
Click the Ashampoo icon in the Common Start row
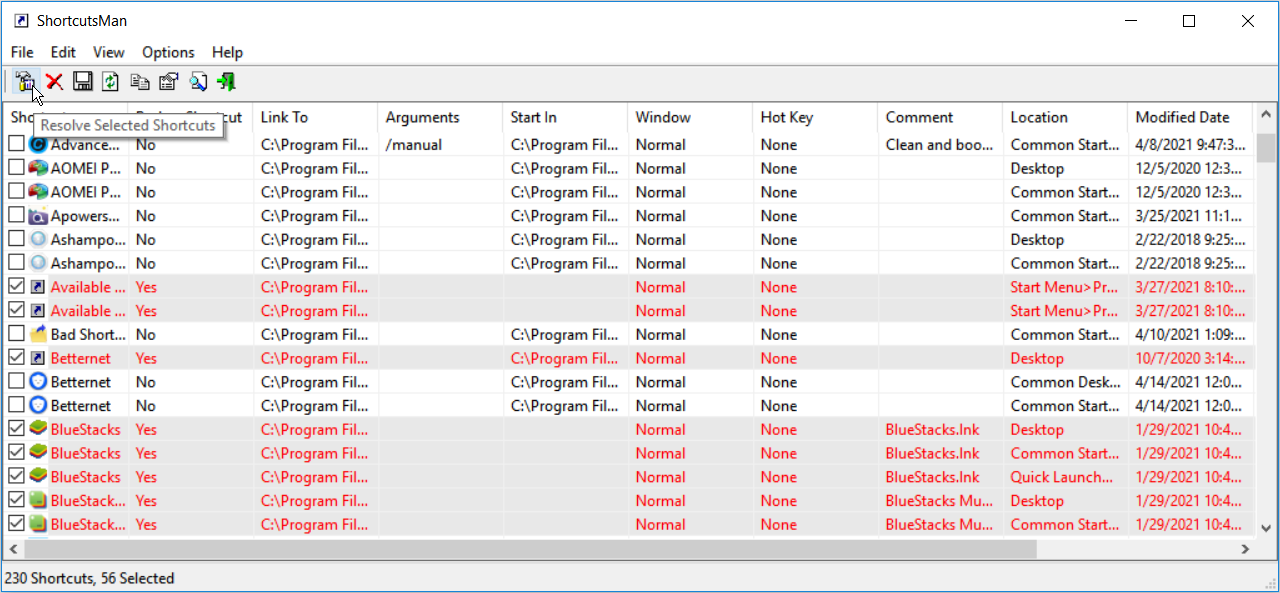39,264
